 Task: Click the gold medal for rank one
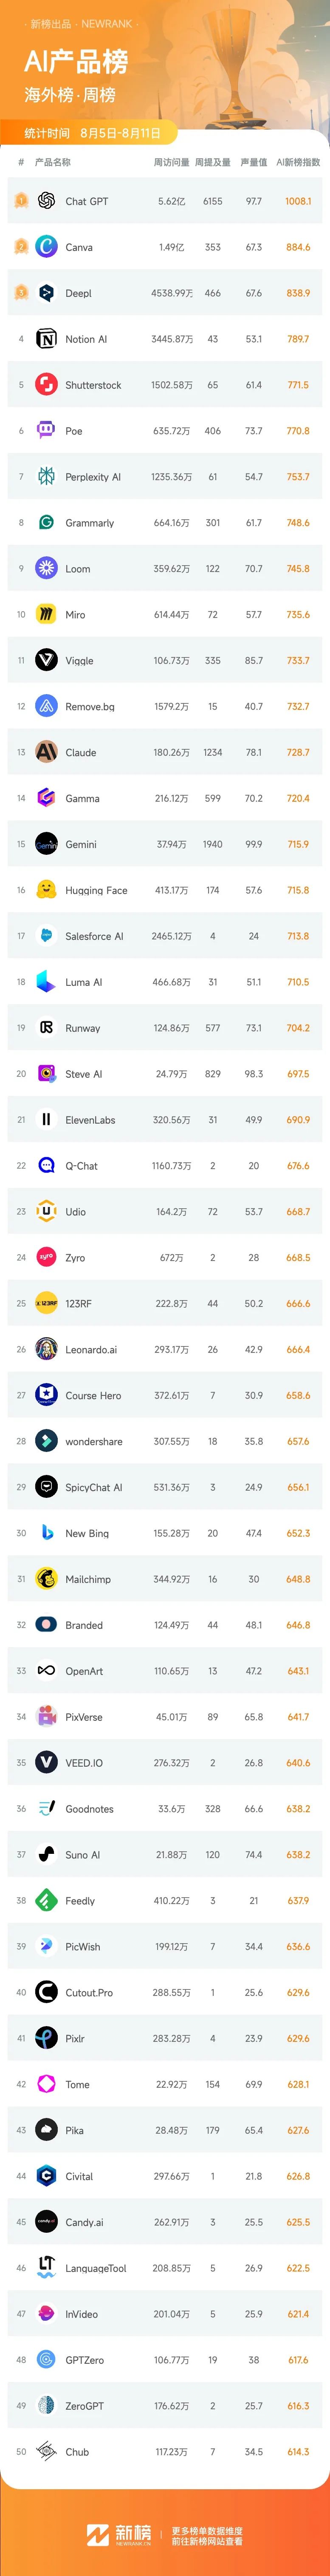coord(21,201)
